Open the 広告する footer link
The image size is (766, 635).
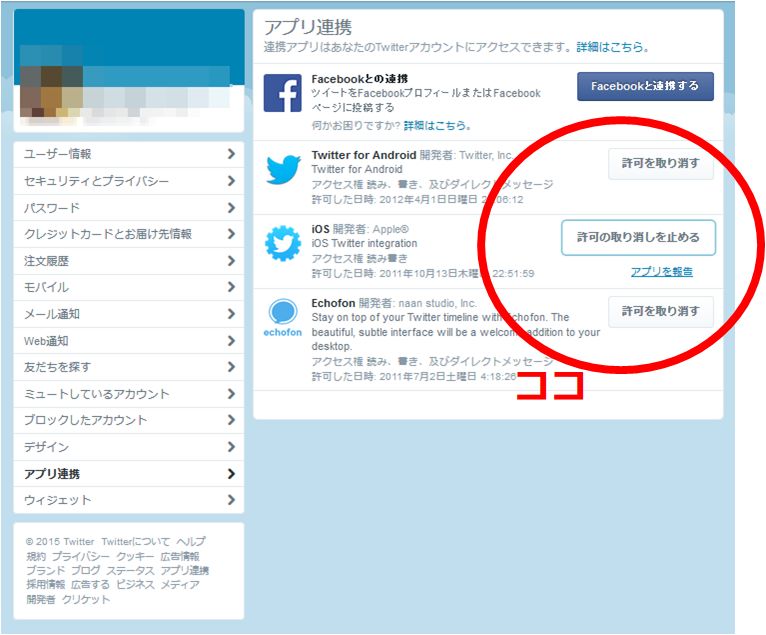pyautogui.click(x=90, y=585)
